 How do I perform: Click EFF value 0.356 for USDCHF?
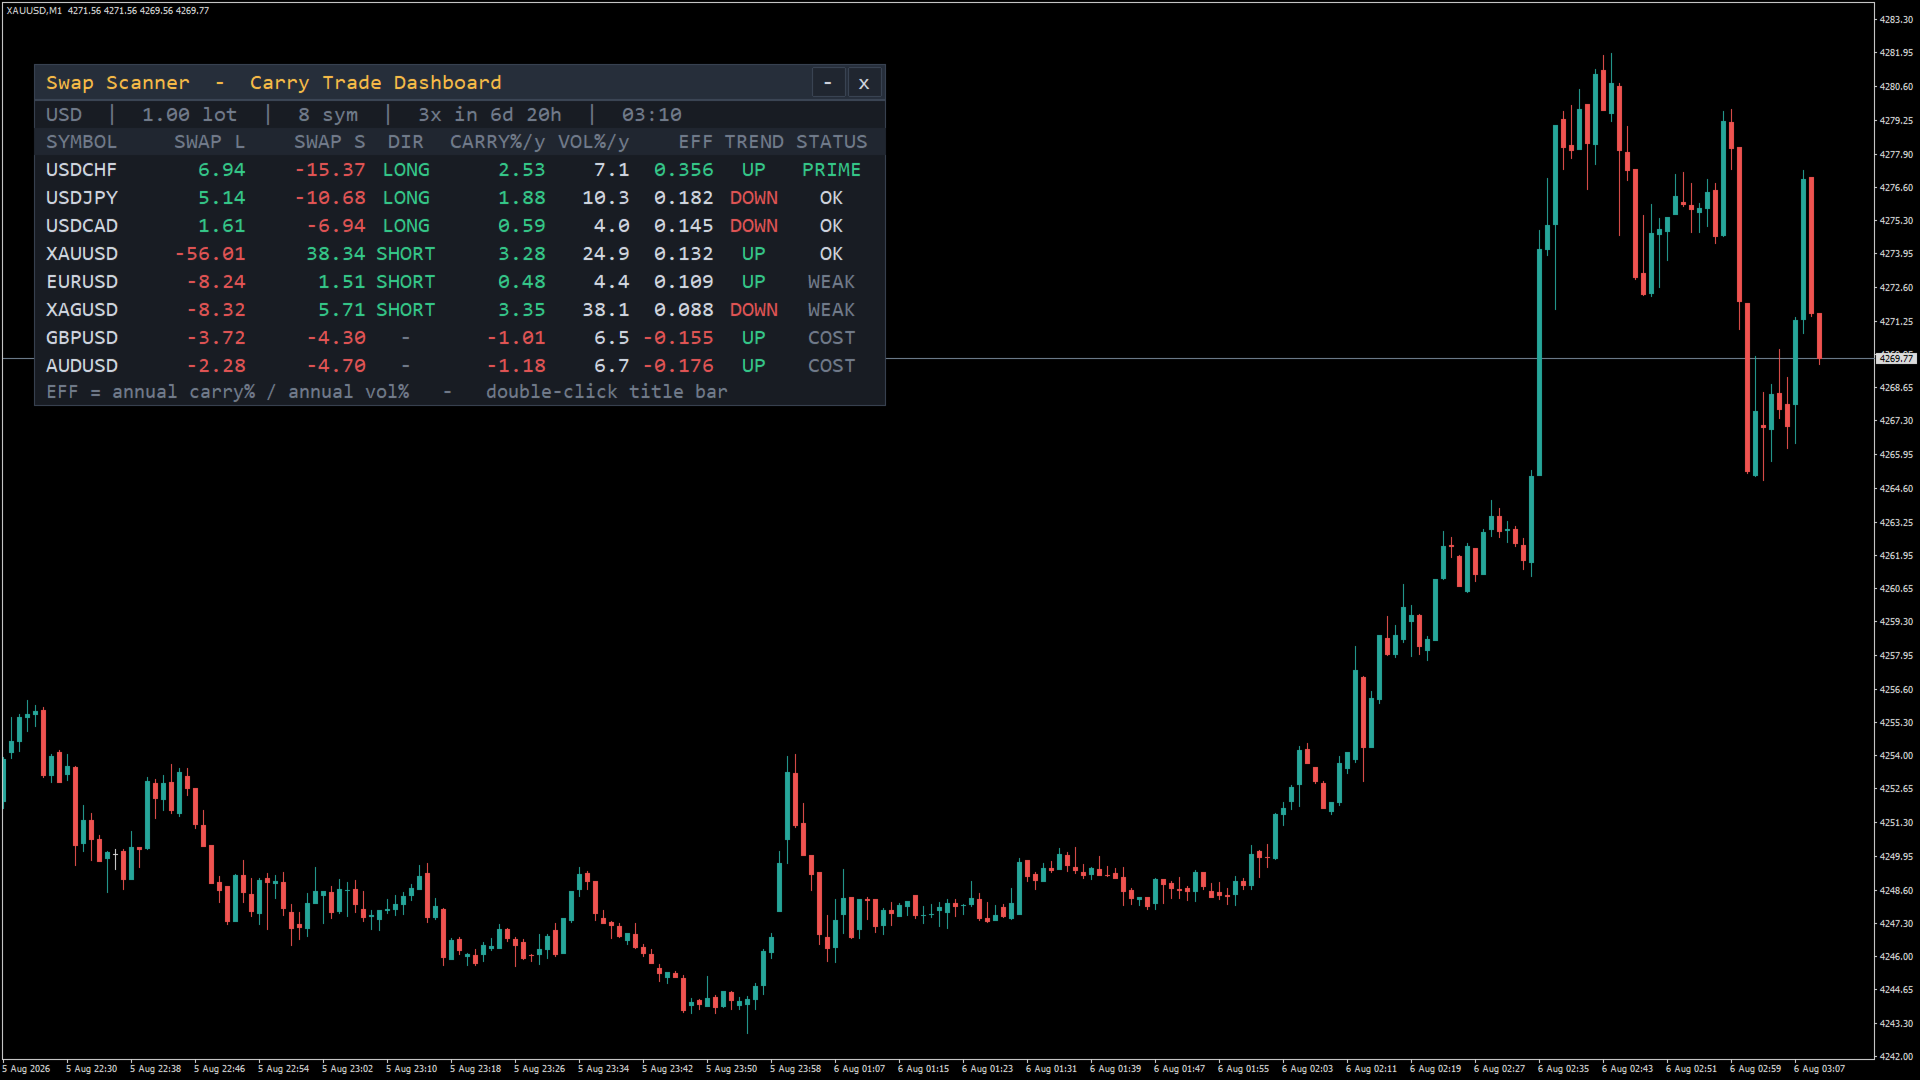(684, 170)
